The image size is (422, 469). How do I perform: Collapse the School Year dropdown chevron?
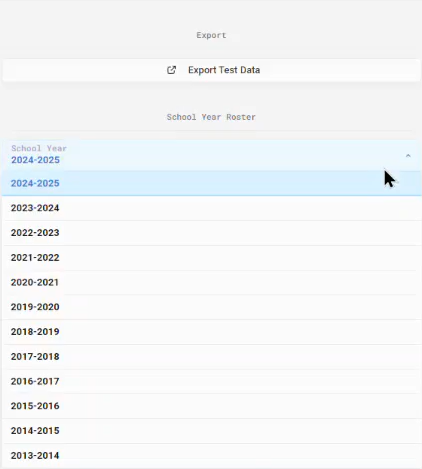coord(408,156)
